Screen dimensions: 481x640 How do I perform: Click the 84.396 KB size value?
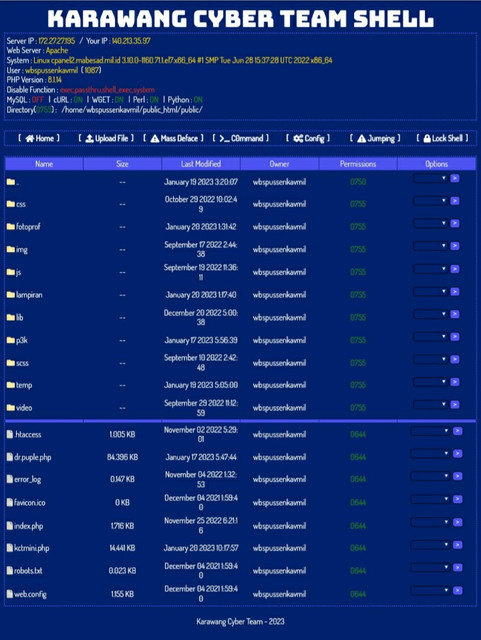click(x=122, y=457)
